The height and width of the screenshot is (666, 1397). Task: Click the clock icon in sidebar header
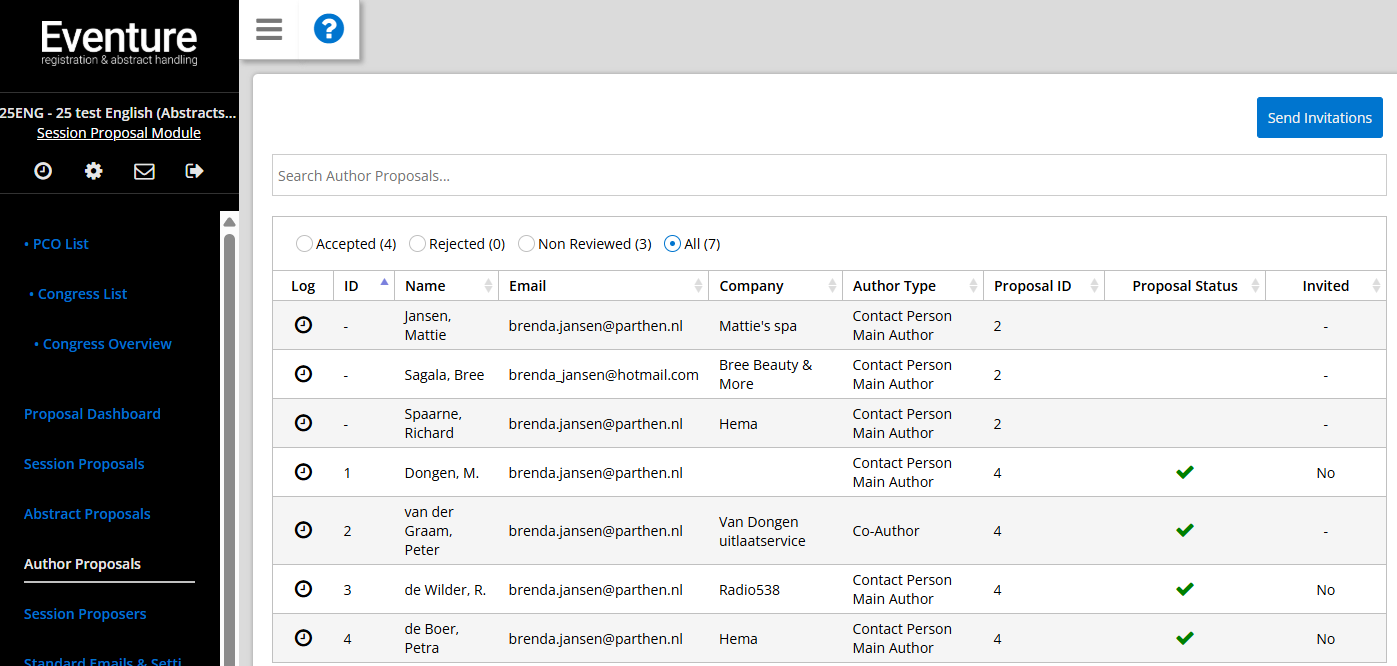(x=43, y=171)
